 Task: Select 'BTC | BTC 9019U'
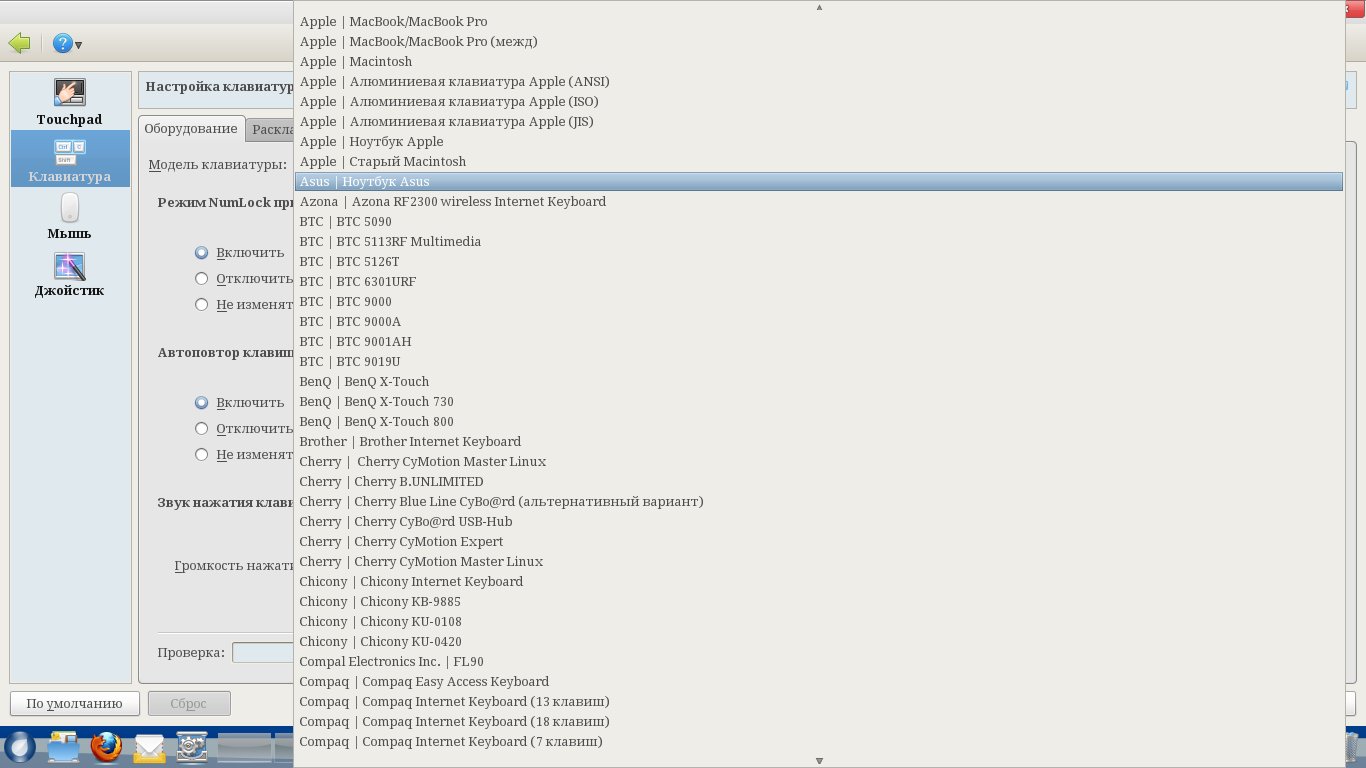click(x=819, y=362)
